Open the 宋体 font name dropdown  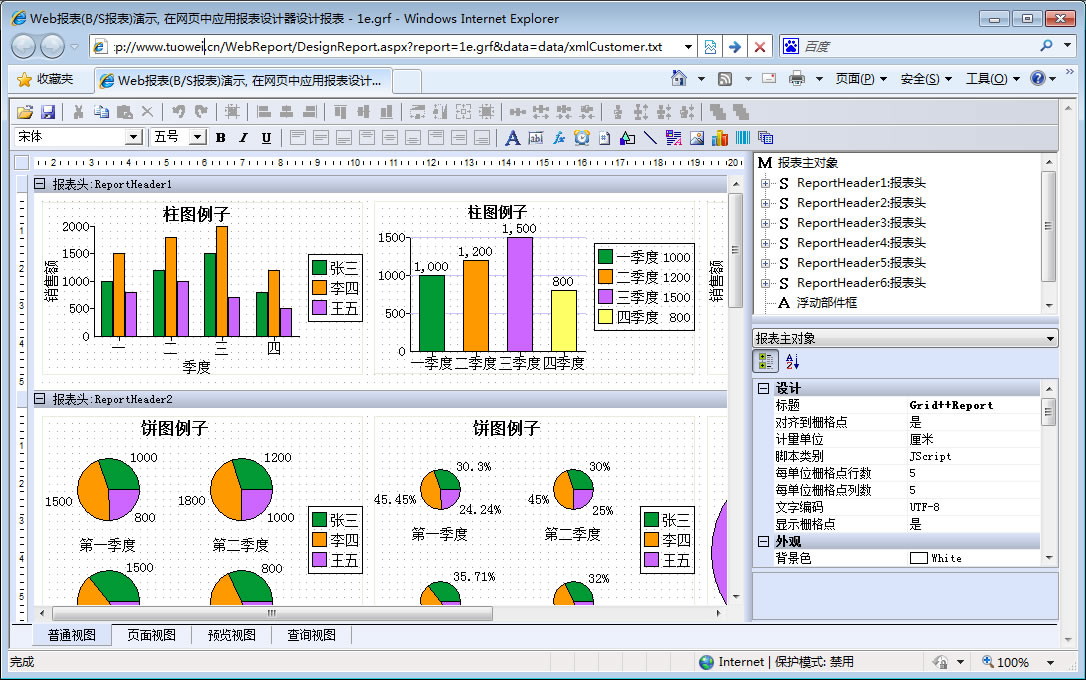[x=133, y=137]
